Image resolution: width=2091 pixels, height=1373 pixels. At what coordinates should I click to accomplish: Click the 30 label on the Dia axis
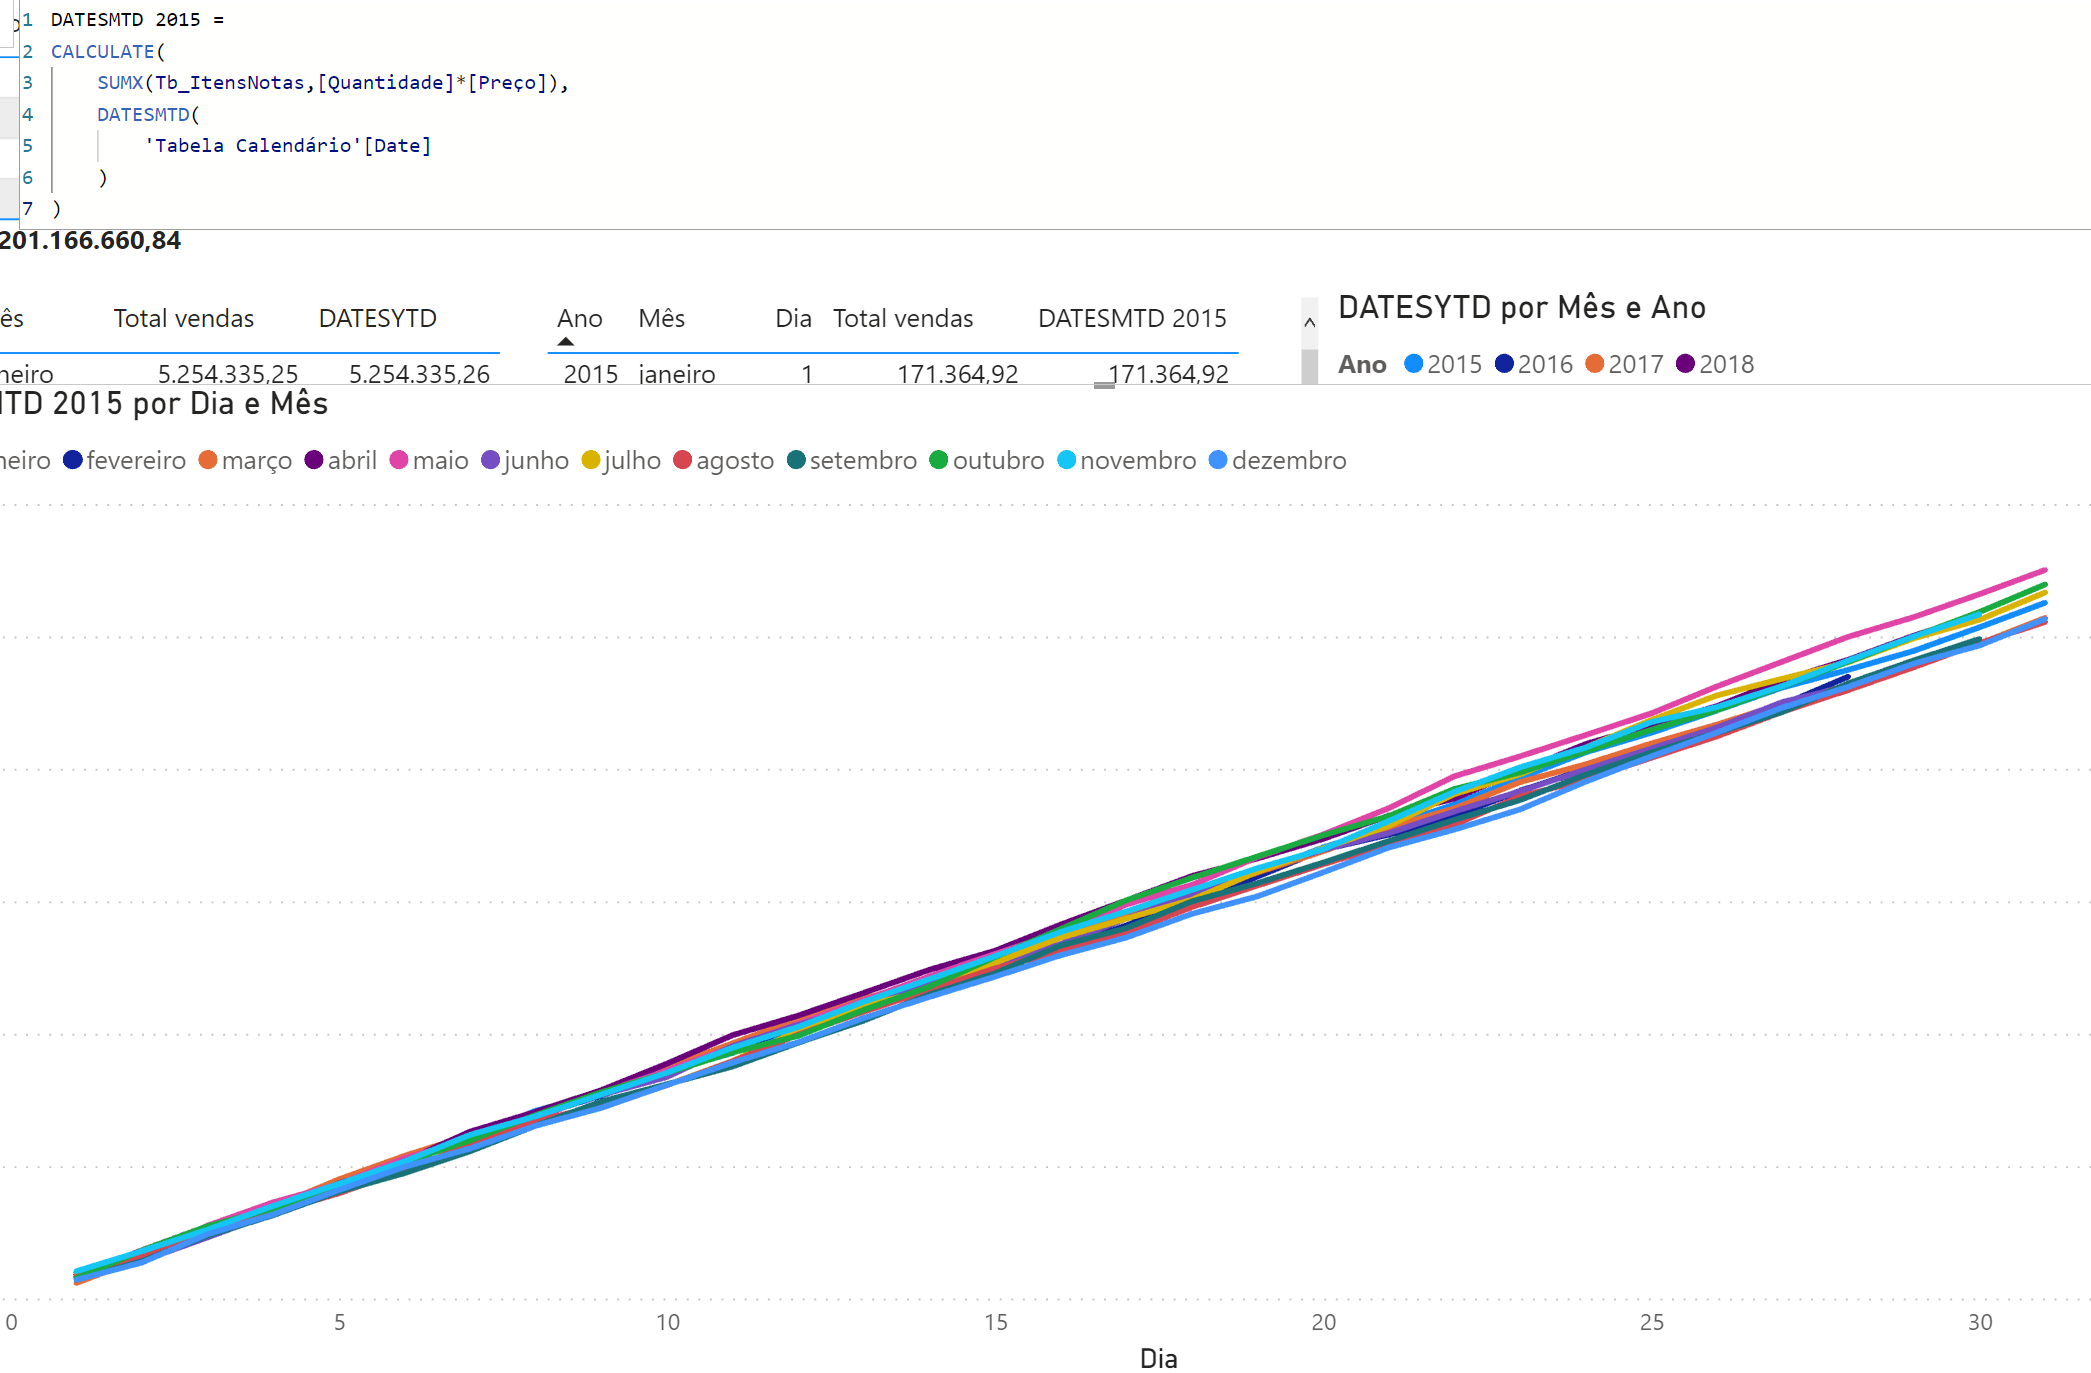(x=1980, y=1322)
